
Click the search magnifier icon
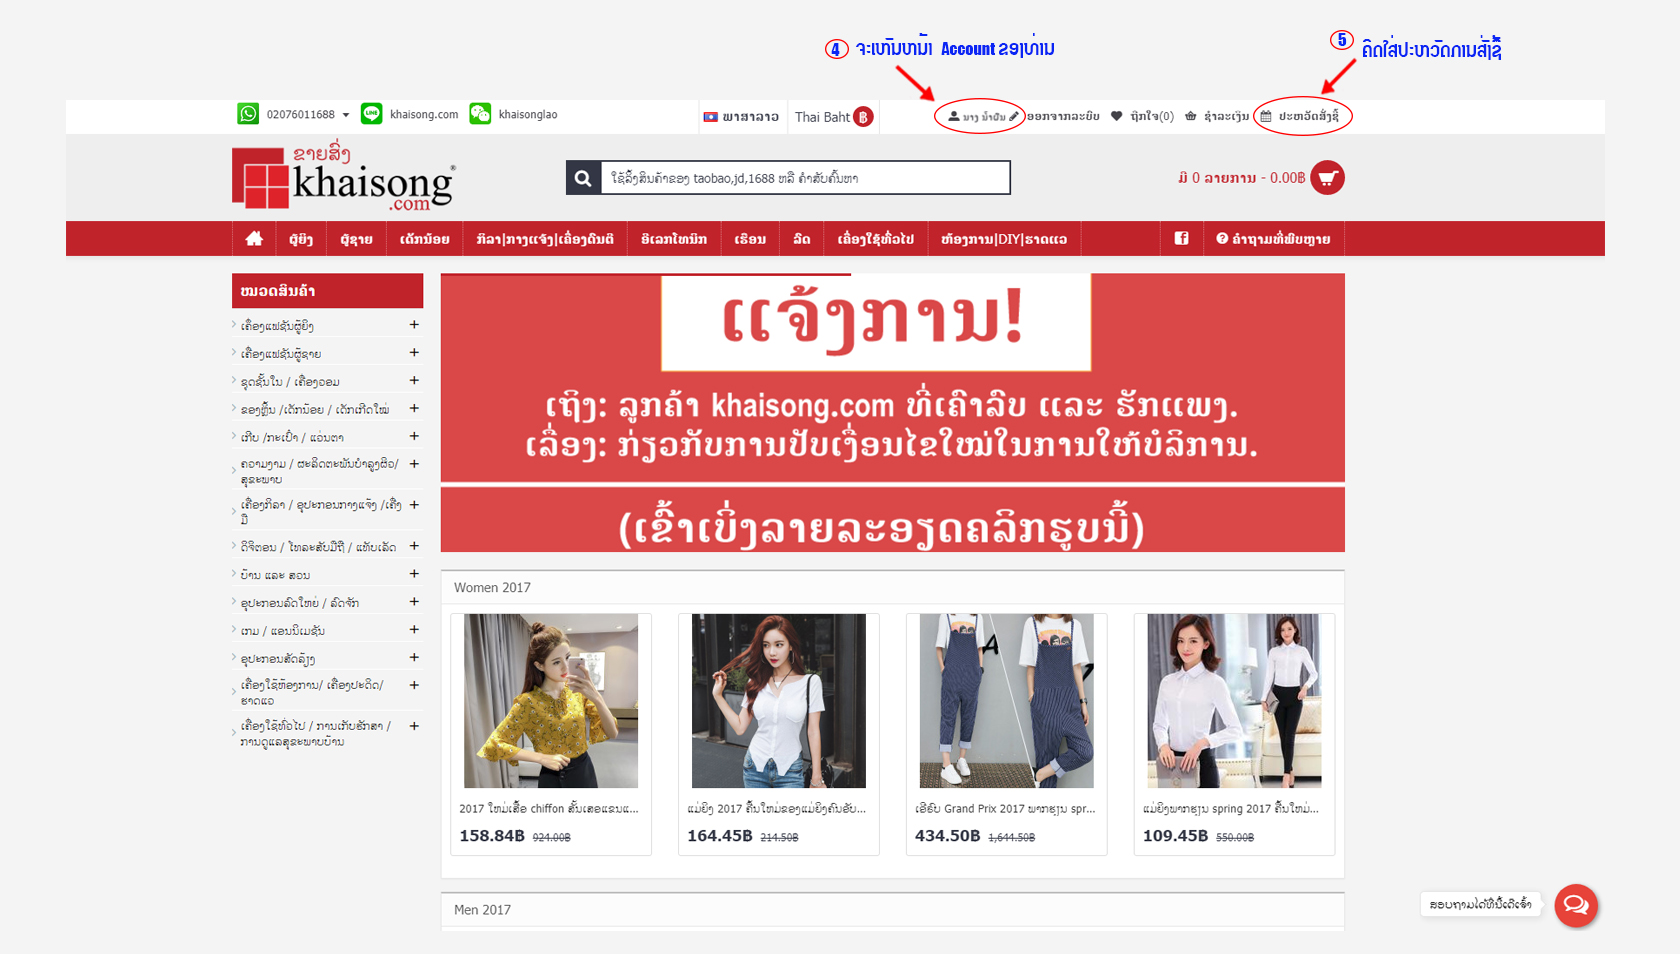coord(583,178)
